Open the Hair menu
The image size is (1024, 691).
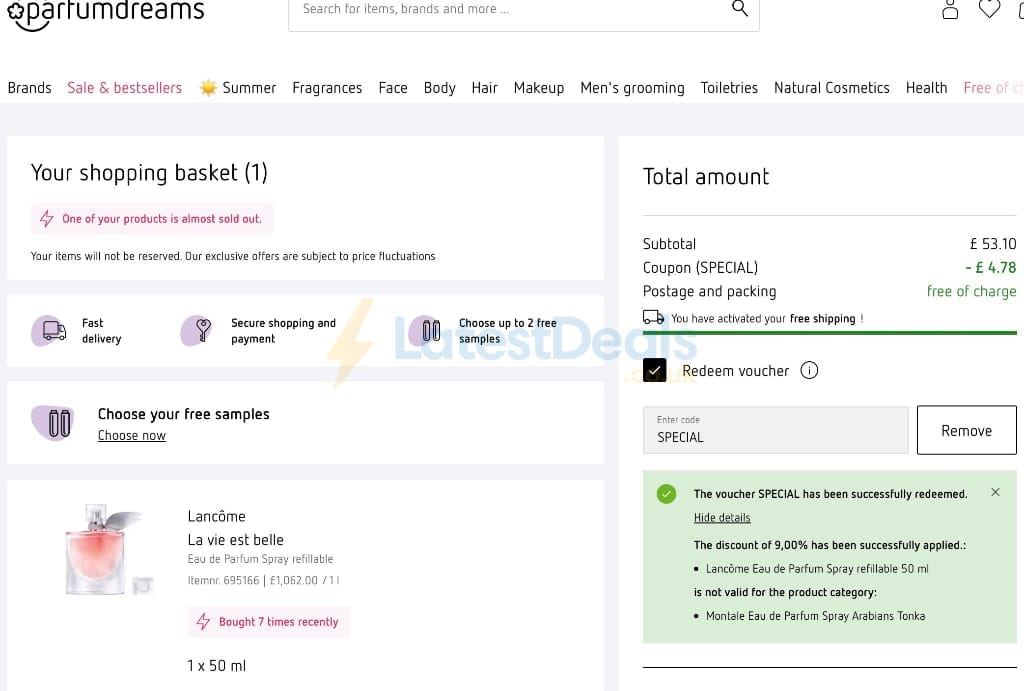click(x=485, y=88)
